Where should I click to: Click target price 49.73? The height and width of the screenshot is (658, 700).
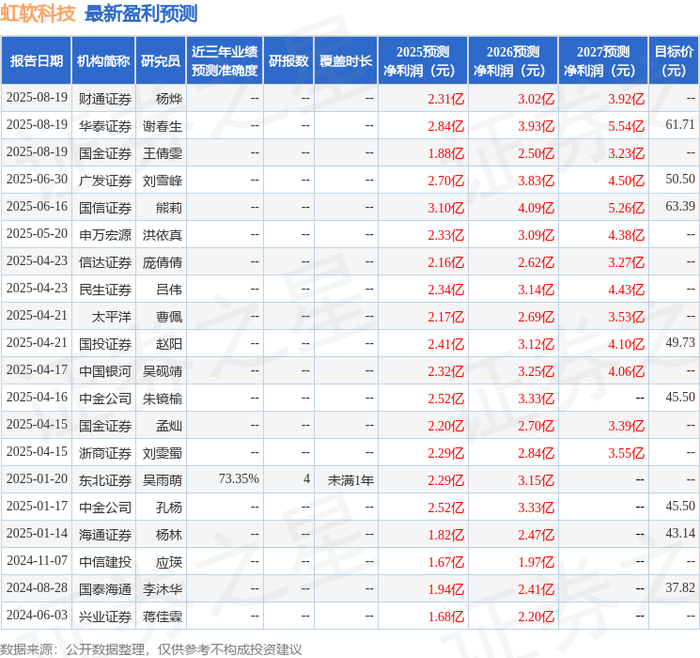680,342
